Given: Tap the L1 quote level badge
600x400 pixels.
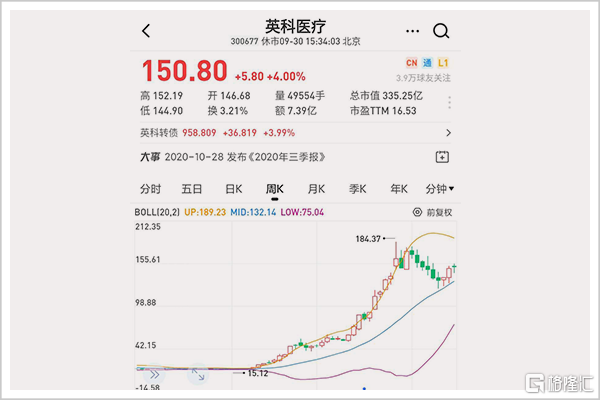Looking at the screenshot, I should pyautogui.click(x=443, y=63).
